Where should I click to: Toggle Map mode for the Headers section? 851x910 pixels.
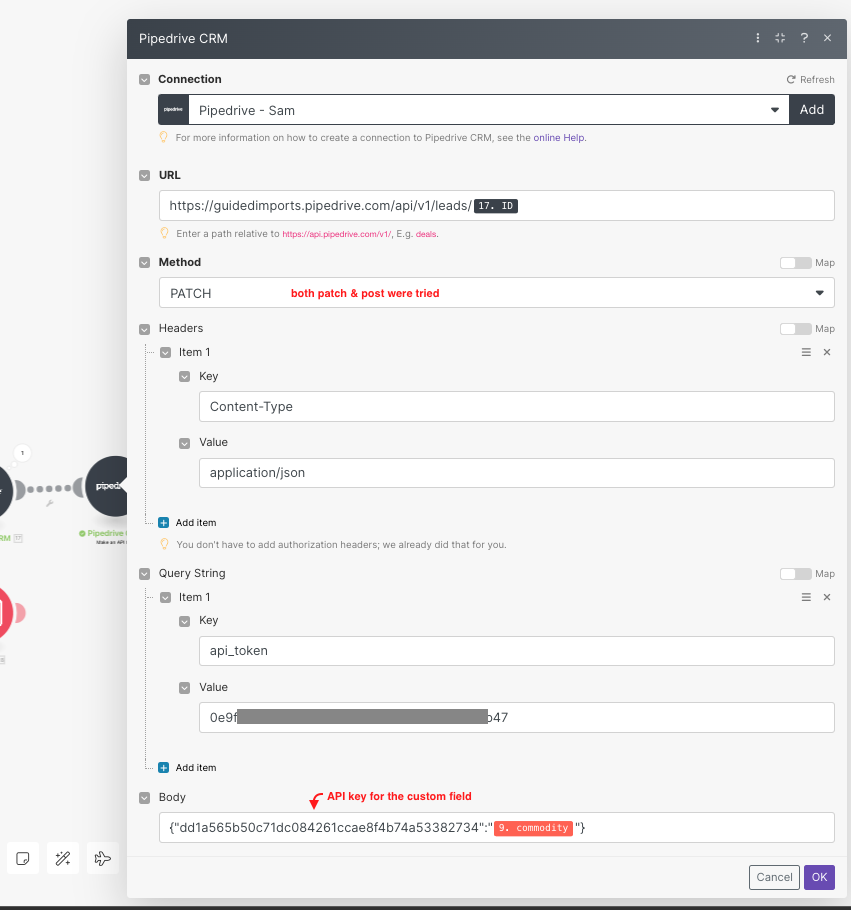point(796,328)
